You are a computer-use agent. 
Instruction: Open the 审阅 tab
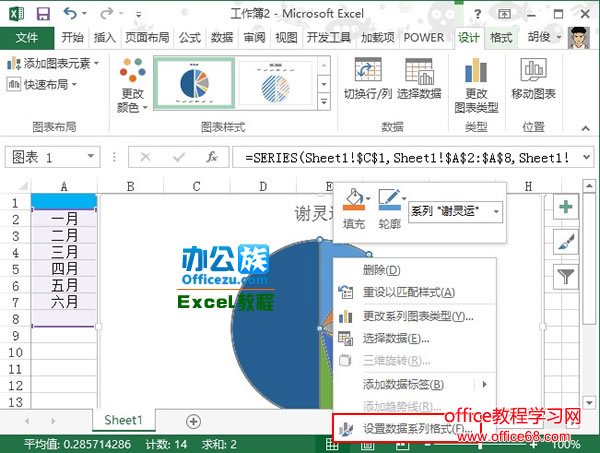254,37
